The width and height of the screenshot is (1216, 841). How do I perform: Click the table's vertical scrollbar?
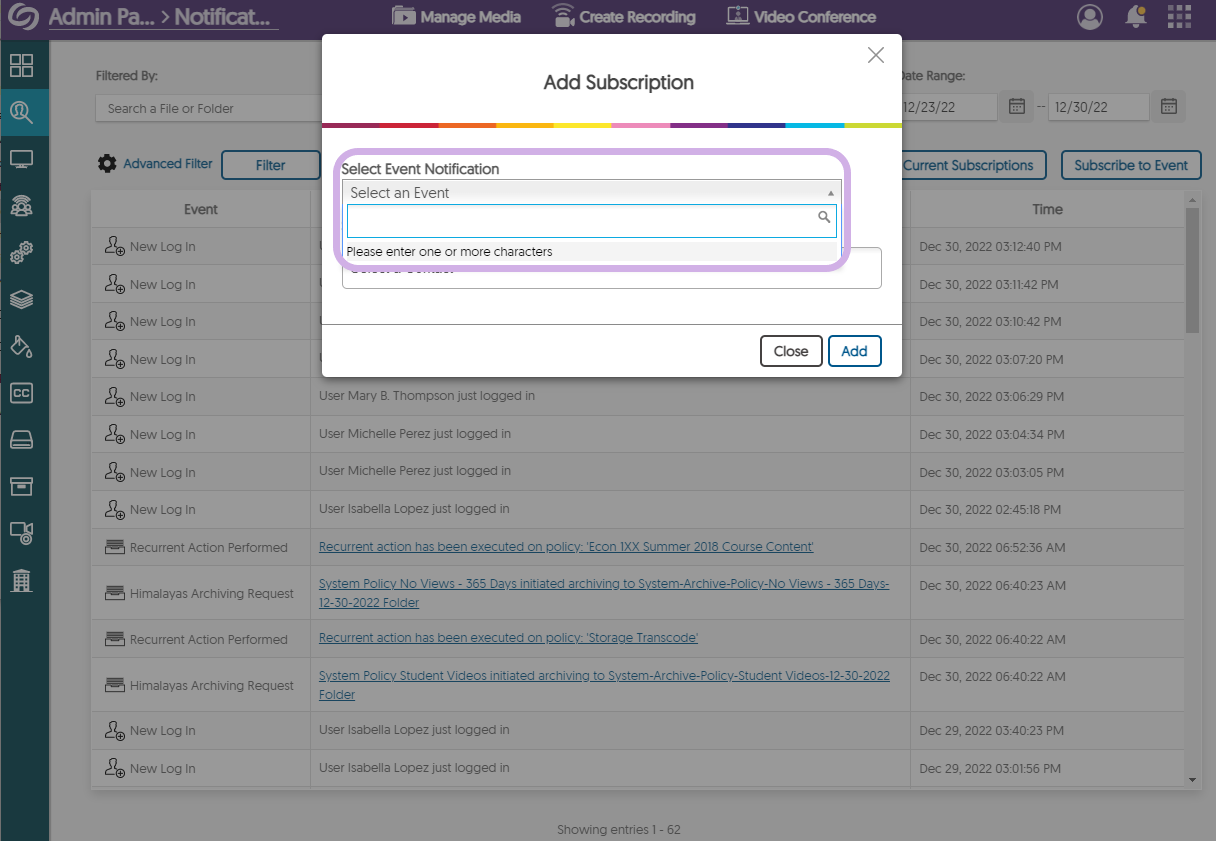pyautogui.click(x=1191, y=270)
